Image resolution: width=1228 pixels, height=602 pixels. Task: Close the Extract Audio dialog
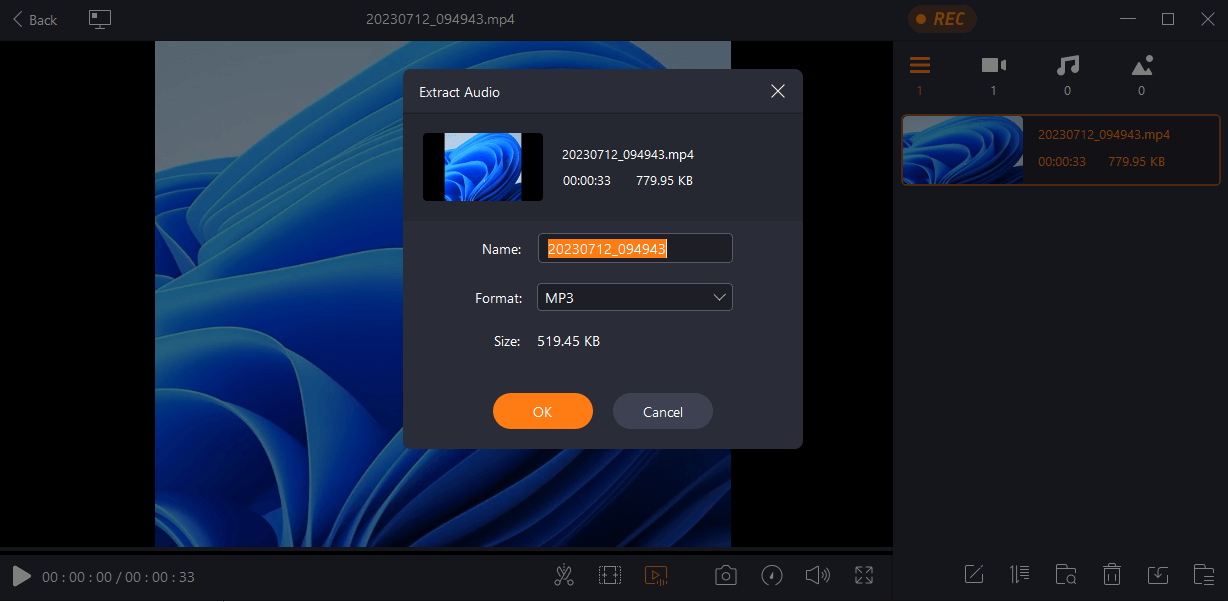tap(778, 91)
